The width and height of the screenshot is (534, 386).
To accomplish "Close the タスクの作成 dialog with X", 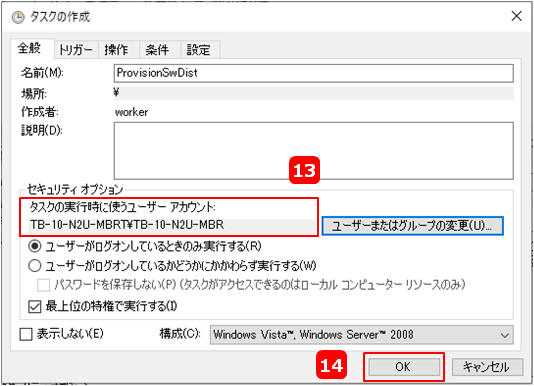I will (x=516, y=16).
